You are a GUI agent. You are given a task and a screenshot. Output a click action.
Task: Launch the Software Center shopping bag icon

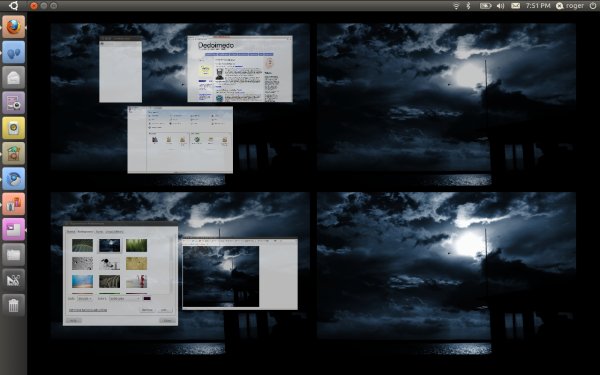13,153
